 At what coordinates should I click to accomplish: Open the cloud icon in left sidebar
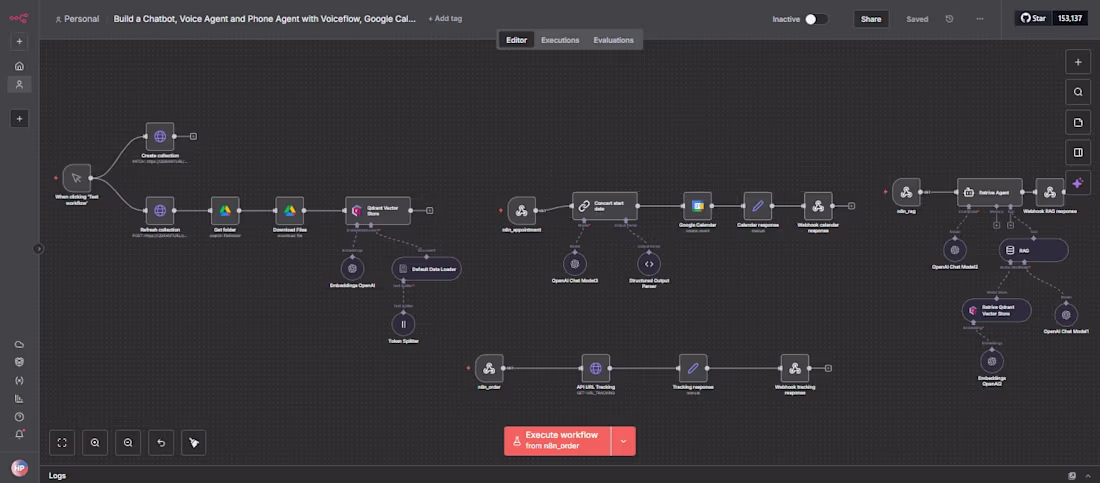(19, 344)
